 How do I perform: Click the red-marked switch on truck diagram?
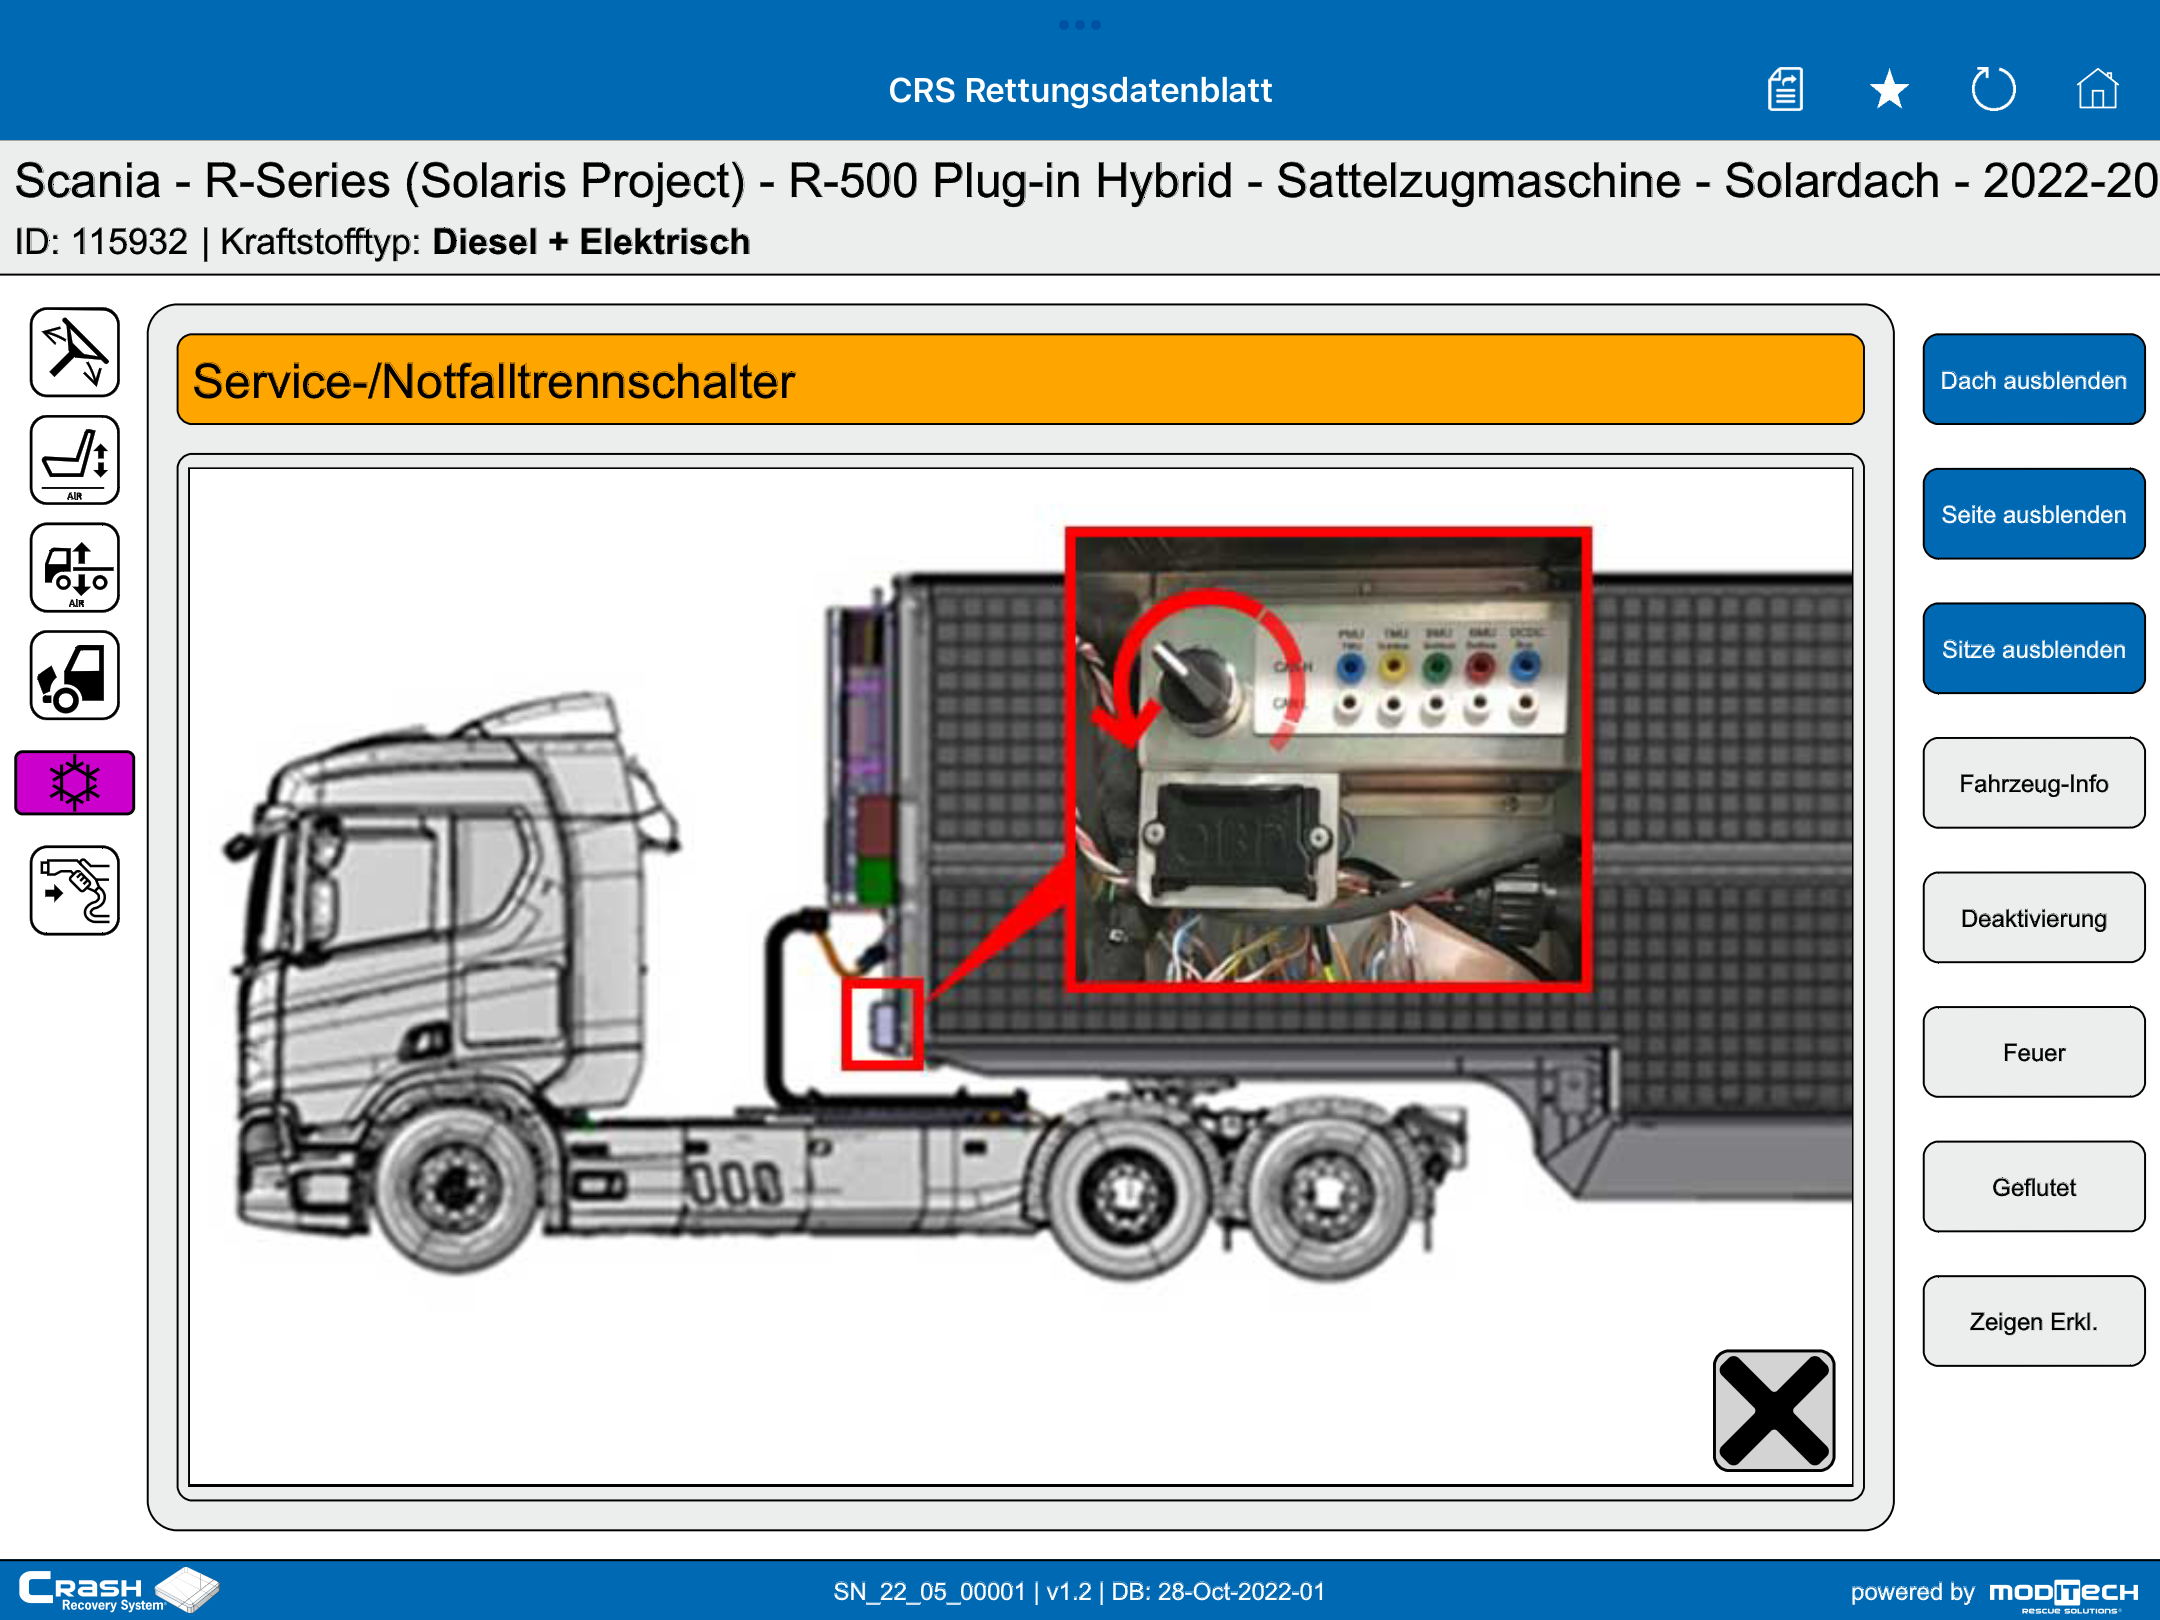coord(882,1024)
